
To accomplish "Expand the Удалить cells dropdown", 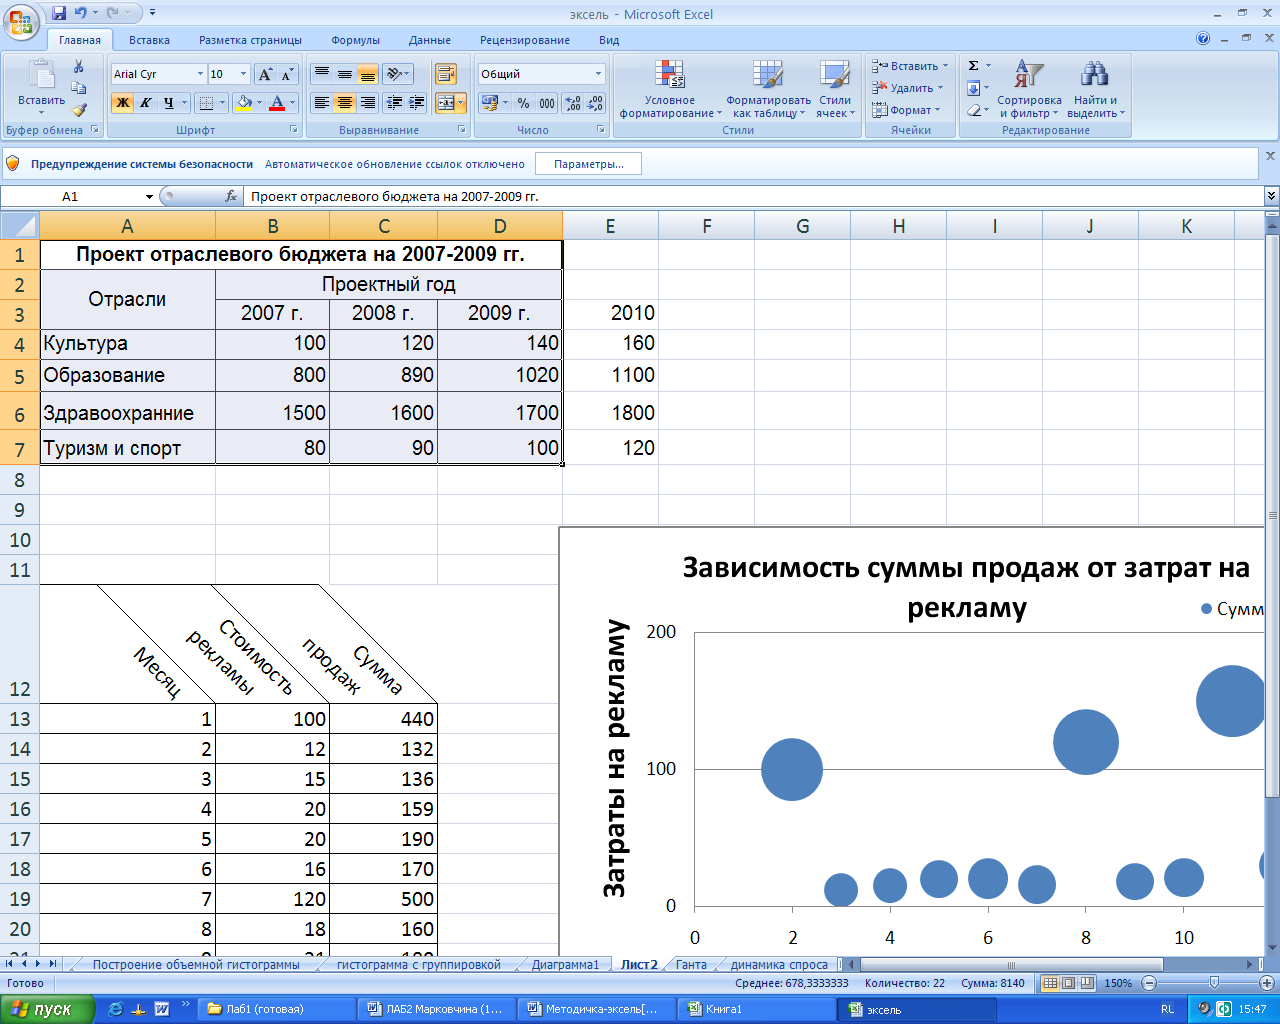I will (940, 88).
